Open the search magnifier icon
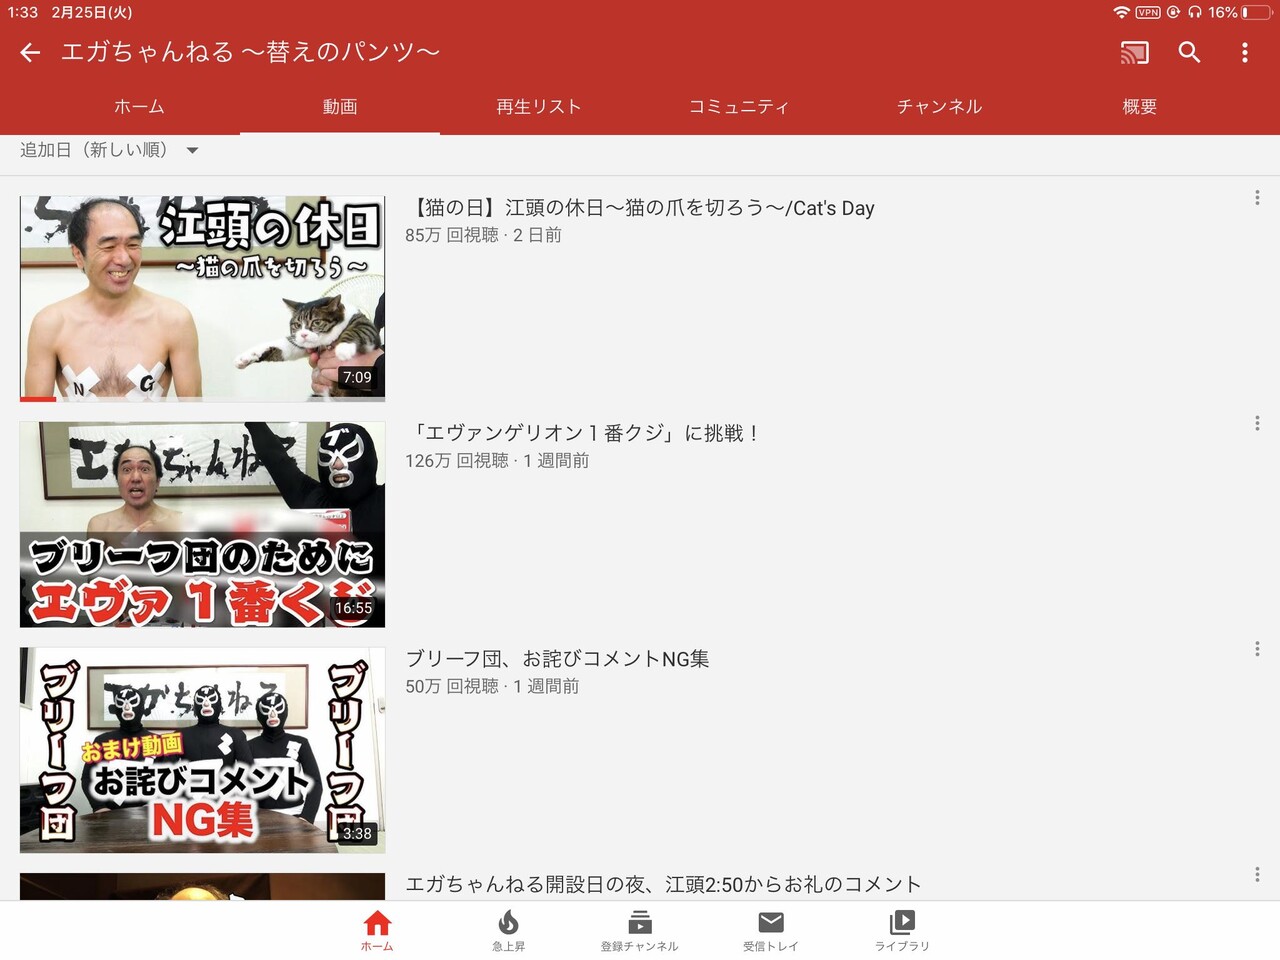Viewport: 1280px width, 960px height. click(x=1189, y=52)
